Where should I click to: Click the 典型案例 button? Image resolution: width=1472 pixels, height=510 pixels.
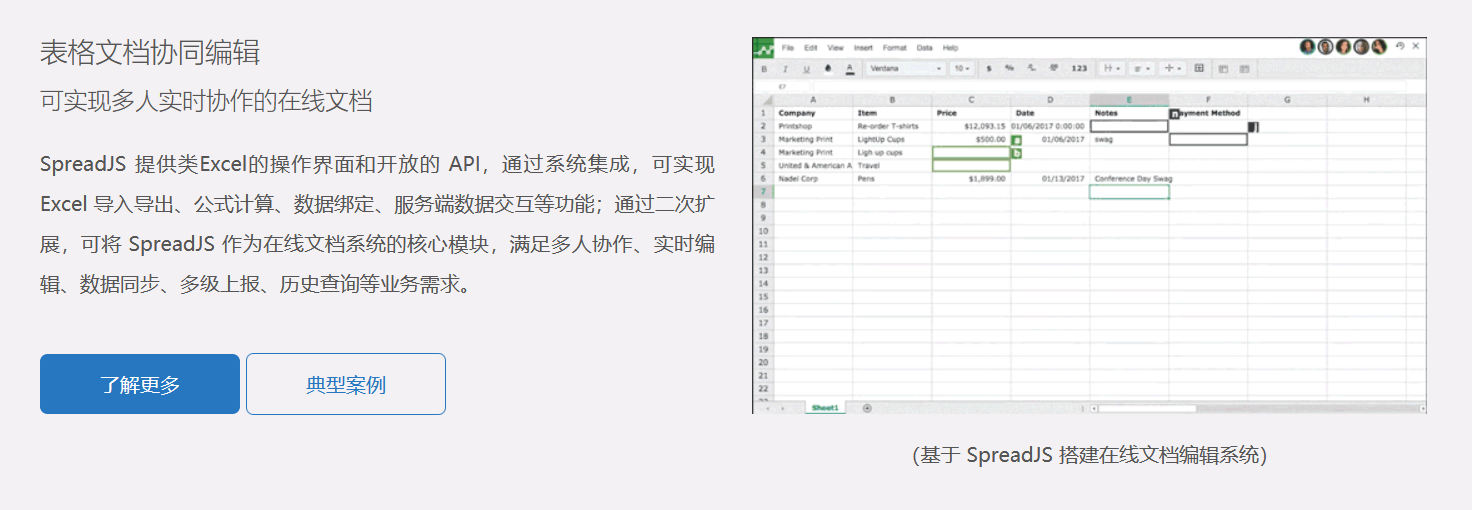click(346, 384)
